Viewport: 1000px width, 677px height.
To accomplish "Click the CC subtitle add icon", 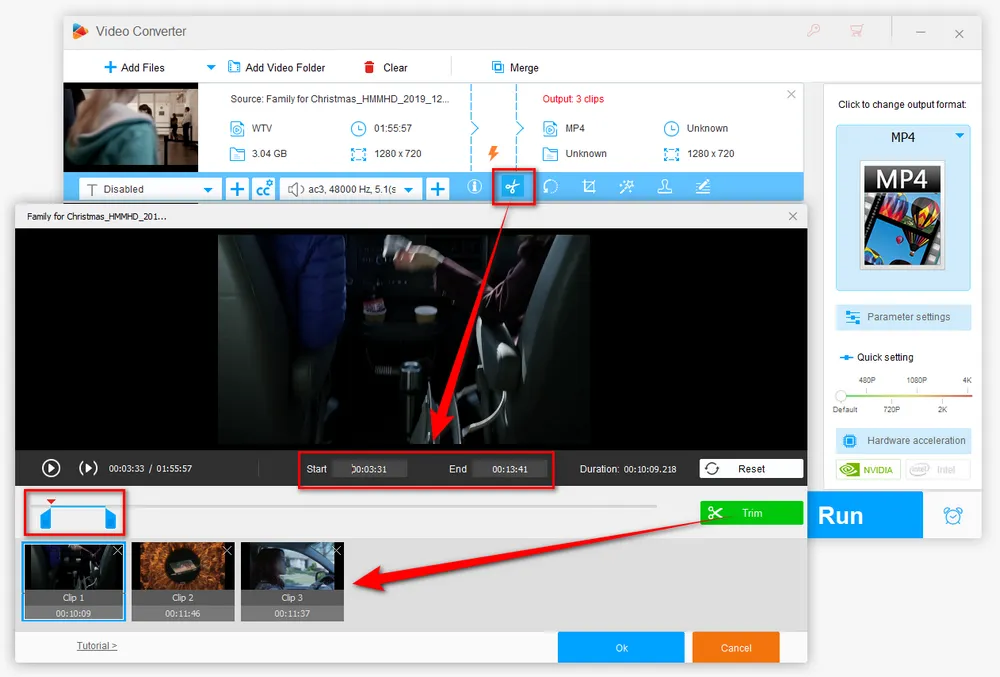I will (264, 189).
